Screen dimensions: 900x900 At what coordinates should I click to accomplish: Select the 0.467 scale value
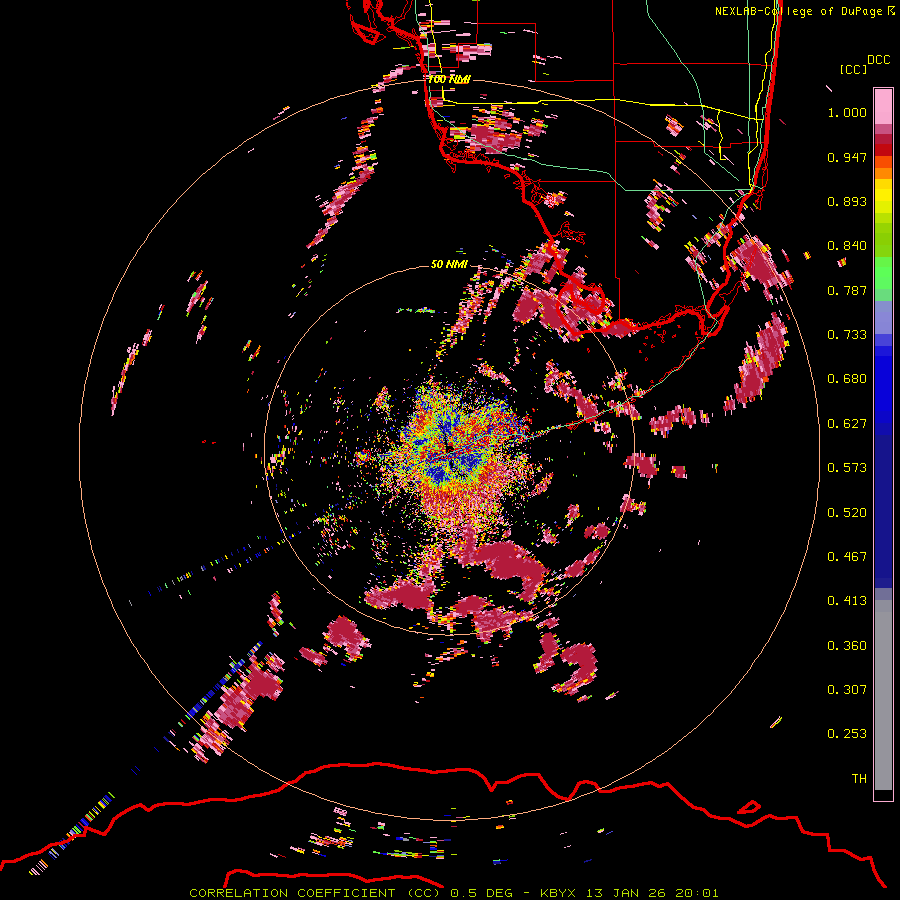(847, 557)
